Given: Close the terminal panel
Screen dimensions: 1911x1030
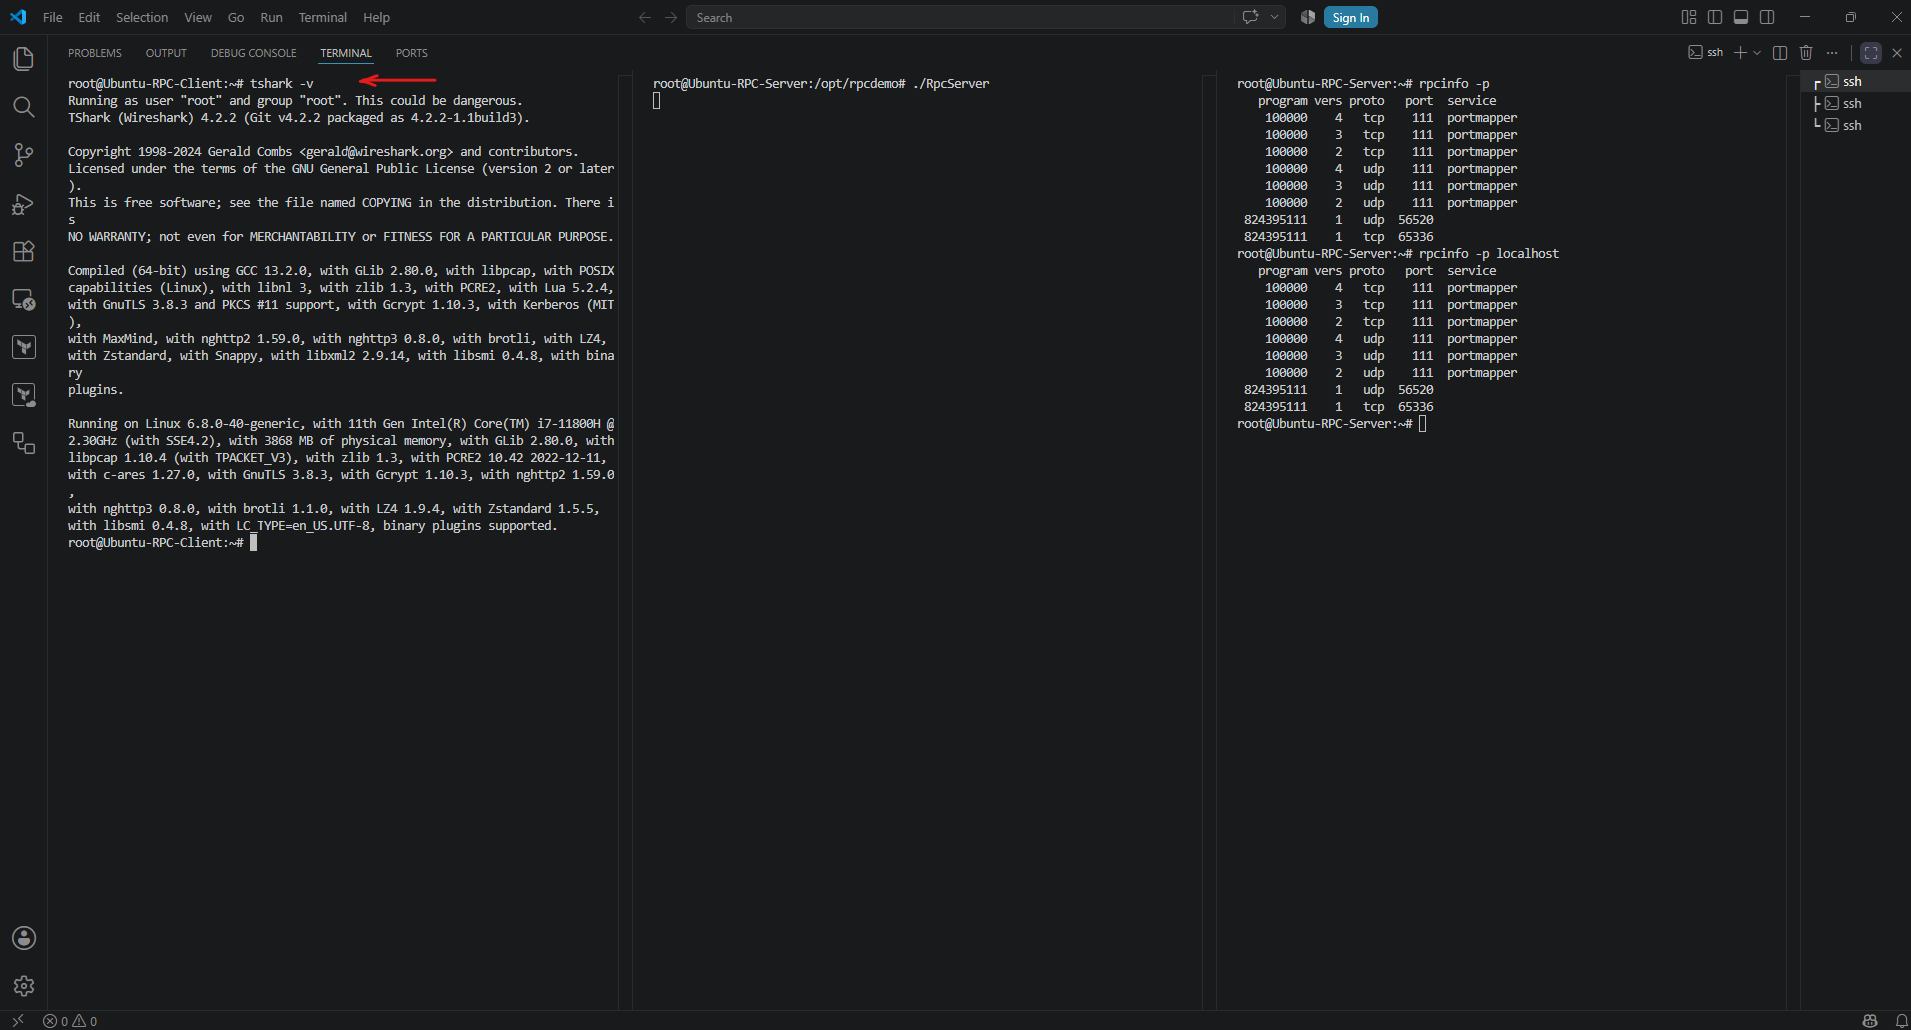Looking at the screenshot, I should (x=1897, y=53).
